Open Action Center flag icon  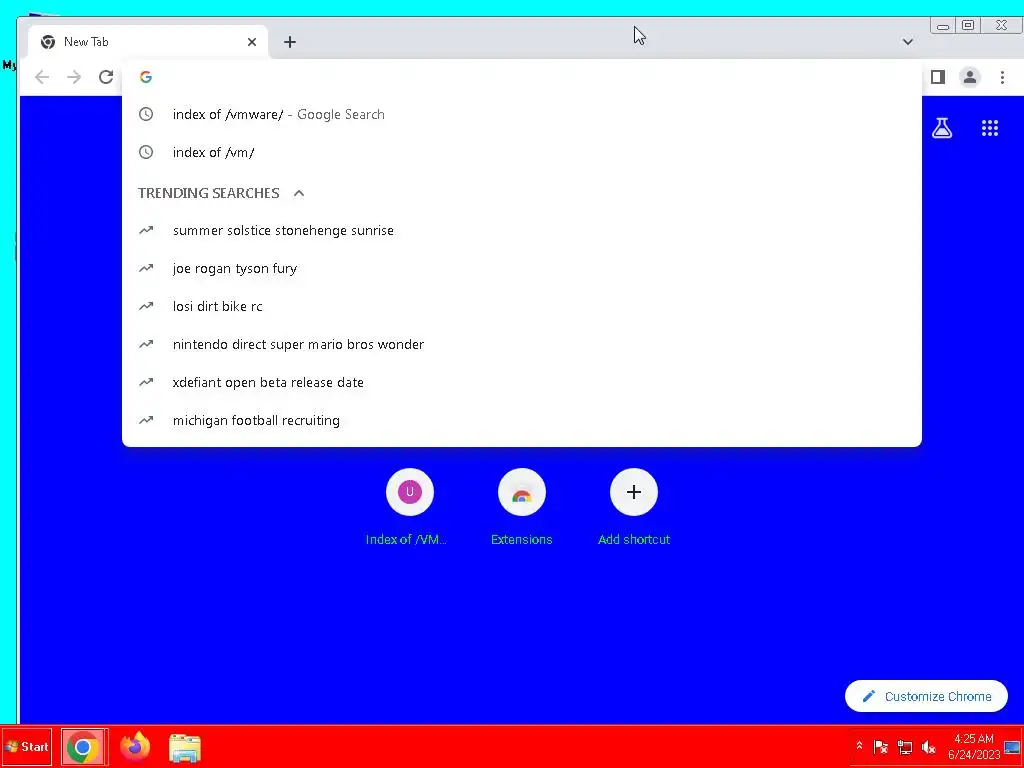(881, 747)
